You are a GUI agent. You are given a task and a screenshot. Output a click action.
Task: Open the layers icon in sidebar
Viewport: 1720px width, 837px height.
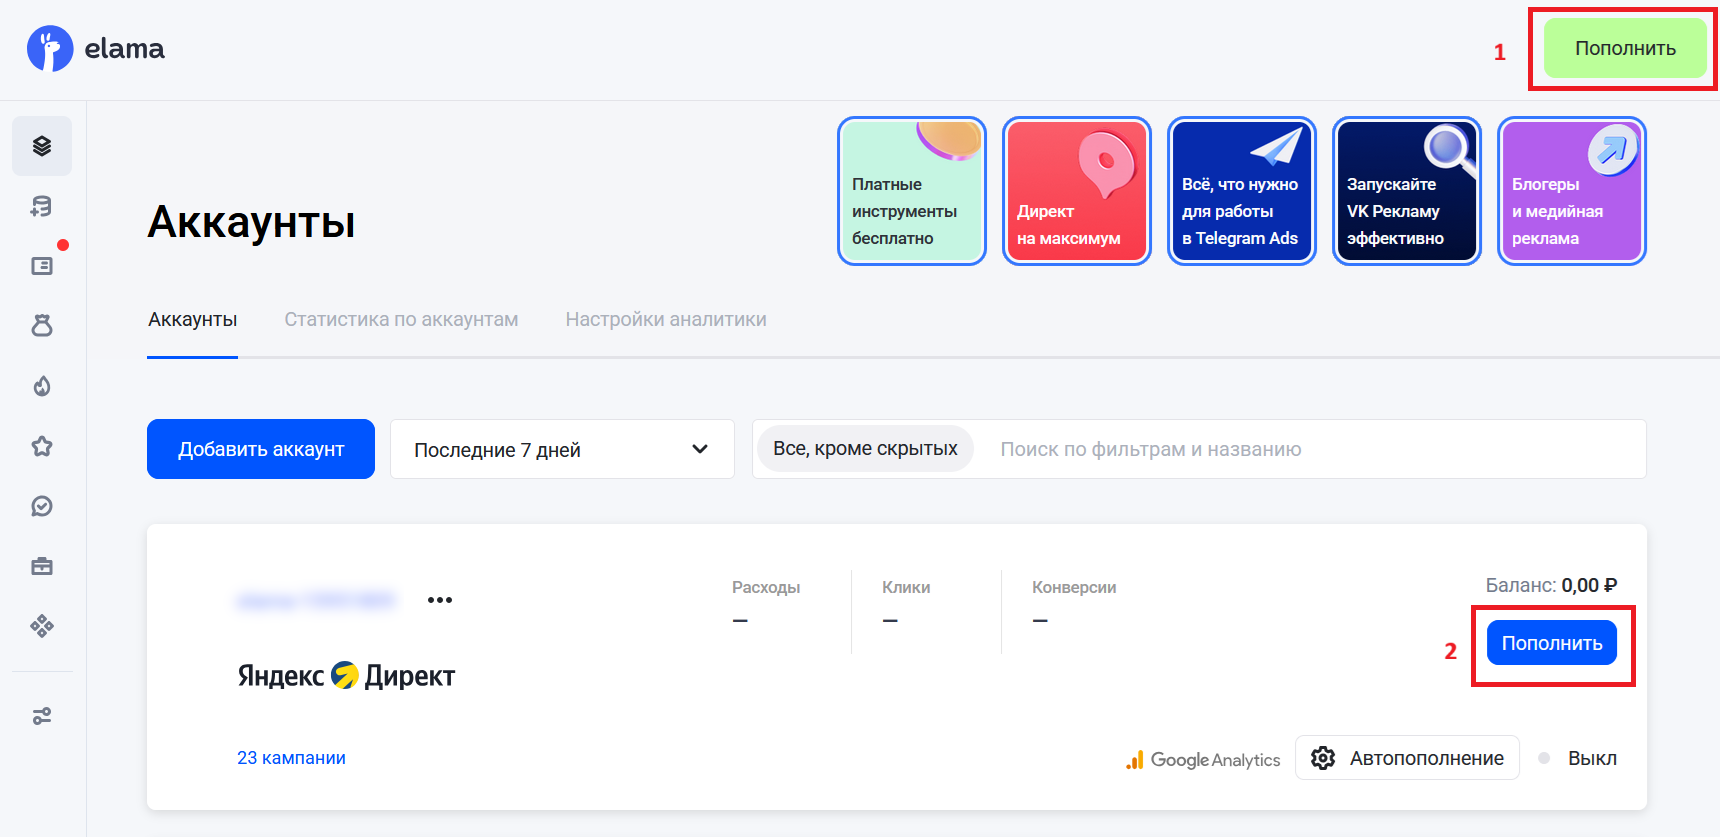tap(42, 146)
